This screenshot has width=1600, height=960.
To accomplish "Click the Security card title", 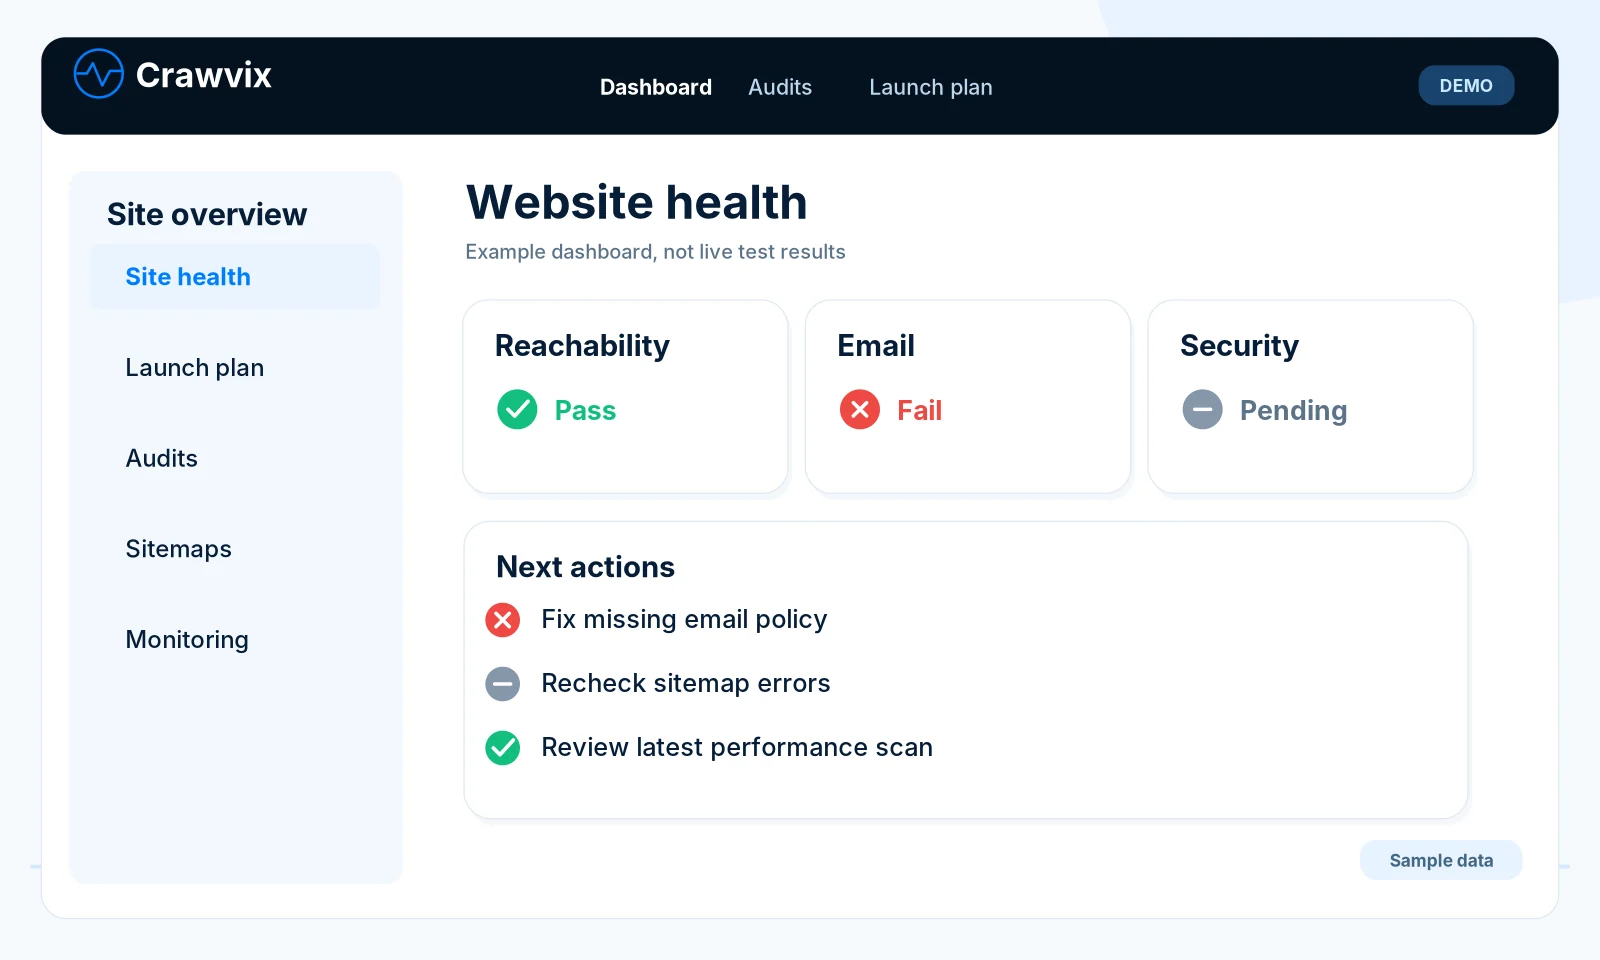I will click(1239, 346).
